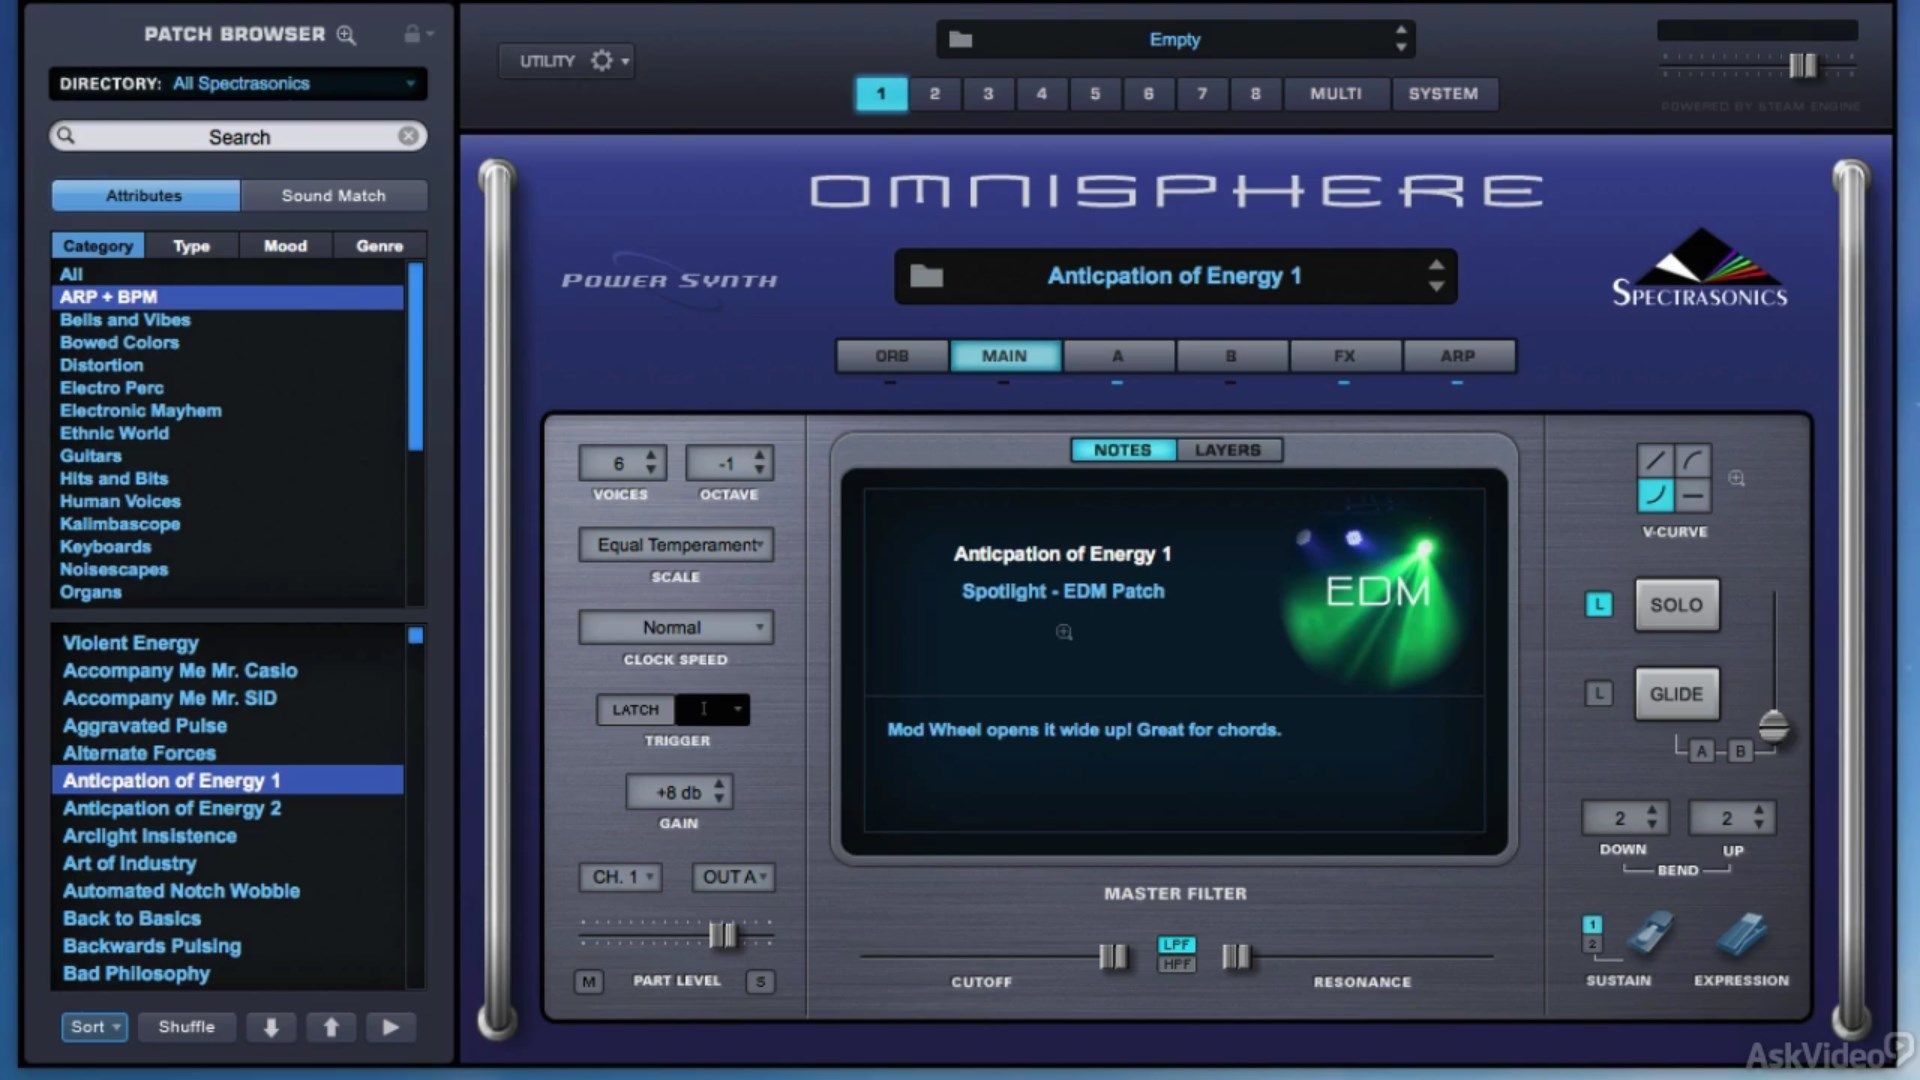Open the OUT A output dropdown
Screen dimensions: 1920x1080
coord(733,877)
